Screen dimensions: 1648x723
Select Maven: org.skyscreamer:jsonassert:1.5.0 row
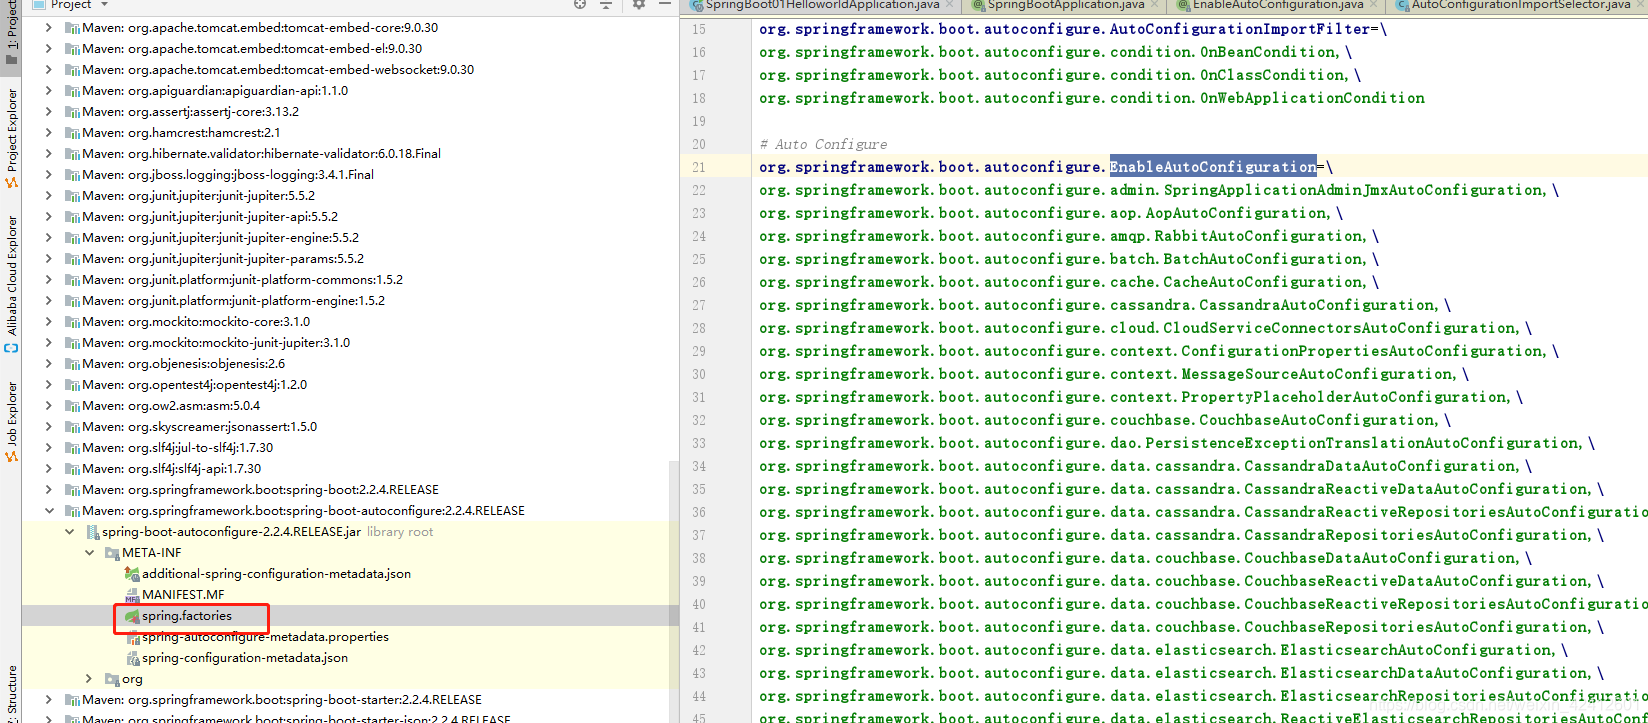[x=350, y=427]
